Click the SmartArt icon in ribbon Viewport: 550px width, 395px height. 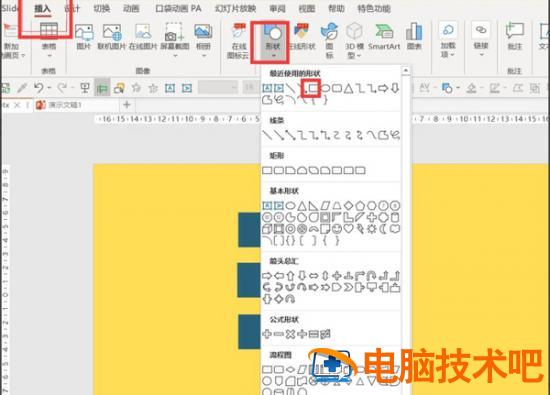[x=384, y=37]
